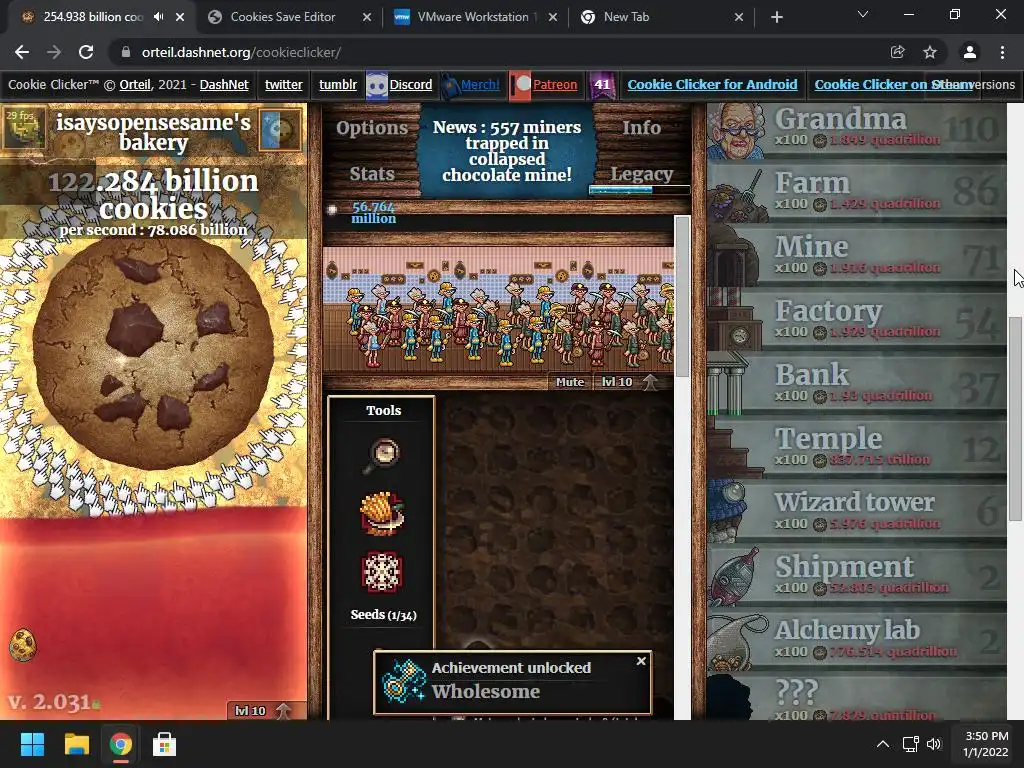Open the Discord link
1024x768 pixels.
(x=410, y=84)
